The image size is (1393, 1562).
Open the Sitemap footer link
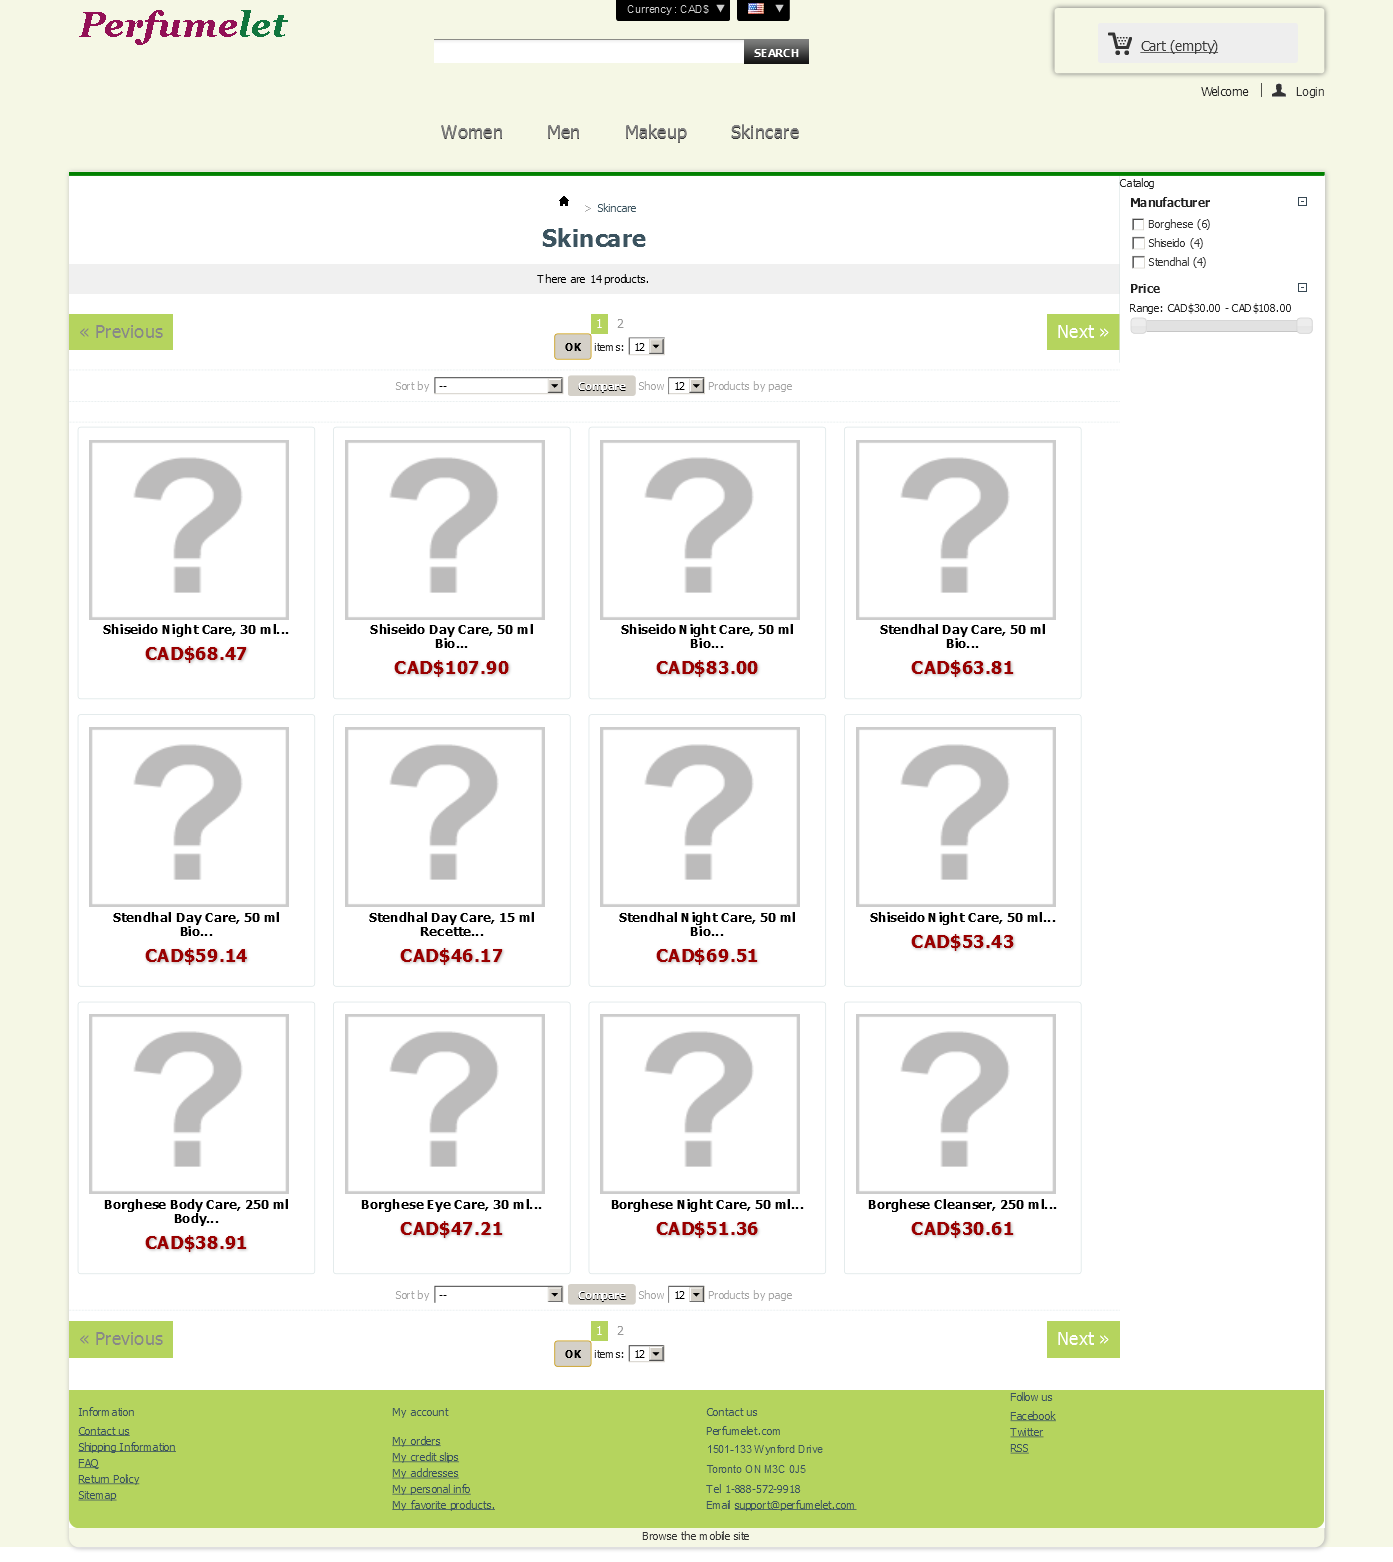pos(97,1495)
